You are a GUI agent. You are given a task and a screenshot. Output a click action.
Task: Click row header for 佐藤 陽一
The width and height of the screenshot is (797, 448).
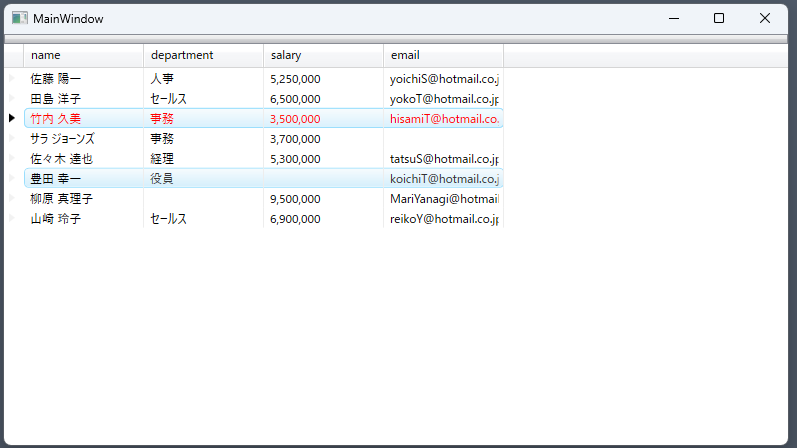pos(12,78)
